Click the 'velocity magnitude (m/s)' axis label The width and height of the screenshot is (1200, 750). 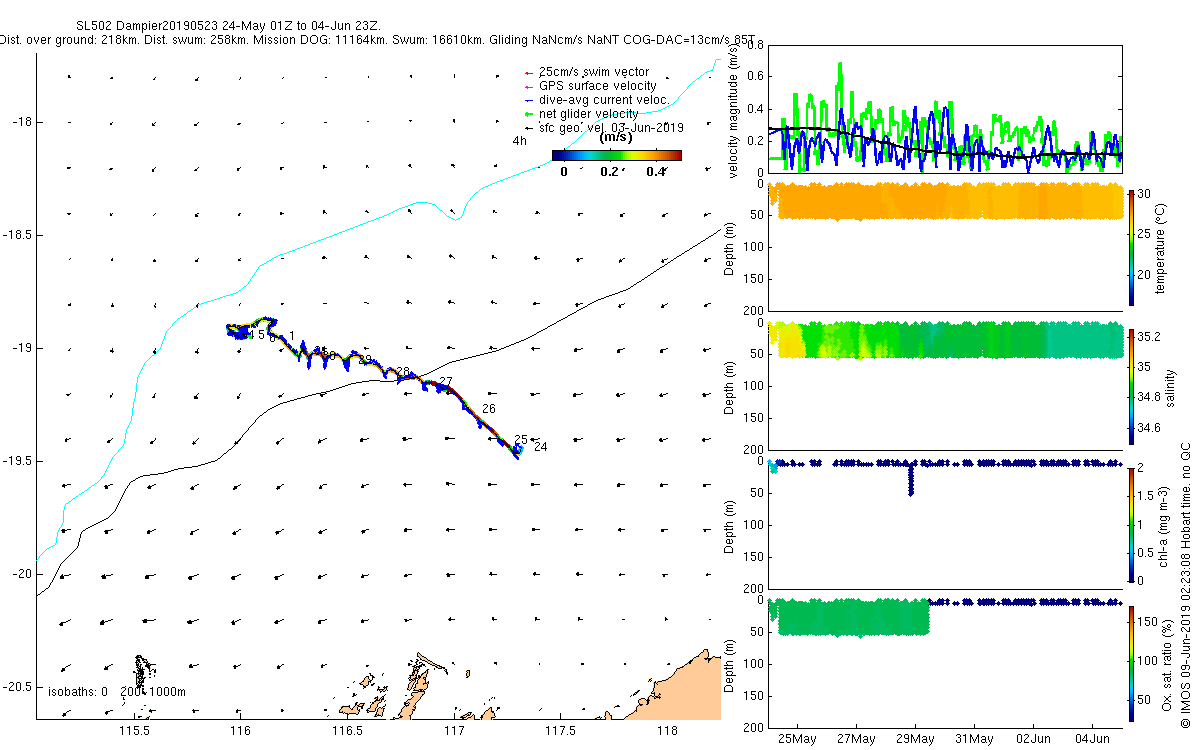tap(735, 110)
